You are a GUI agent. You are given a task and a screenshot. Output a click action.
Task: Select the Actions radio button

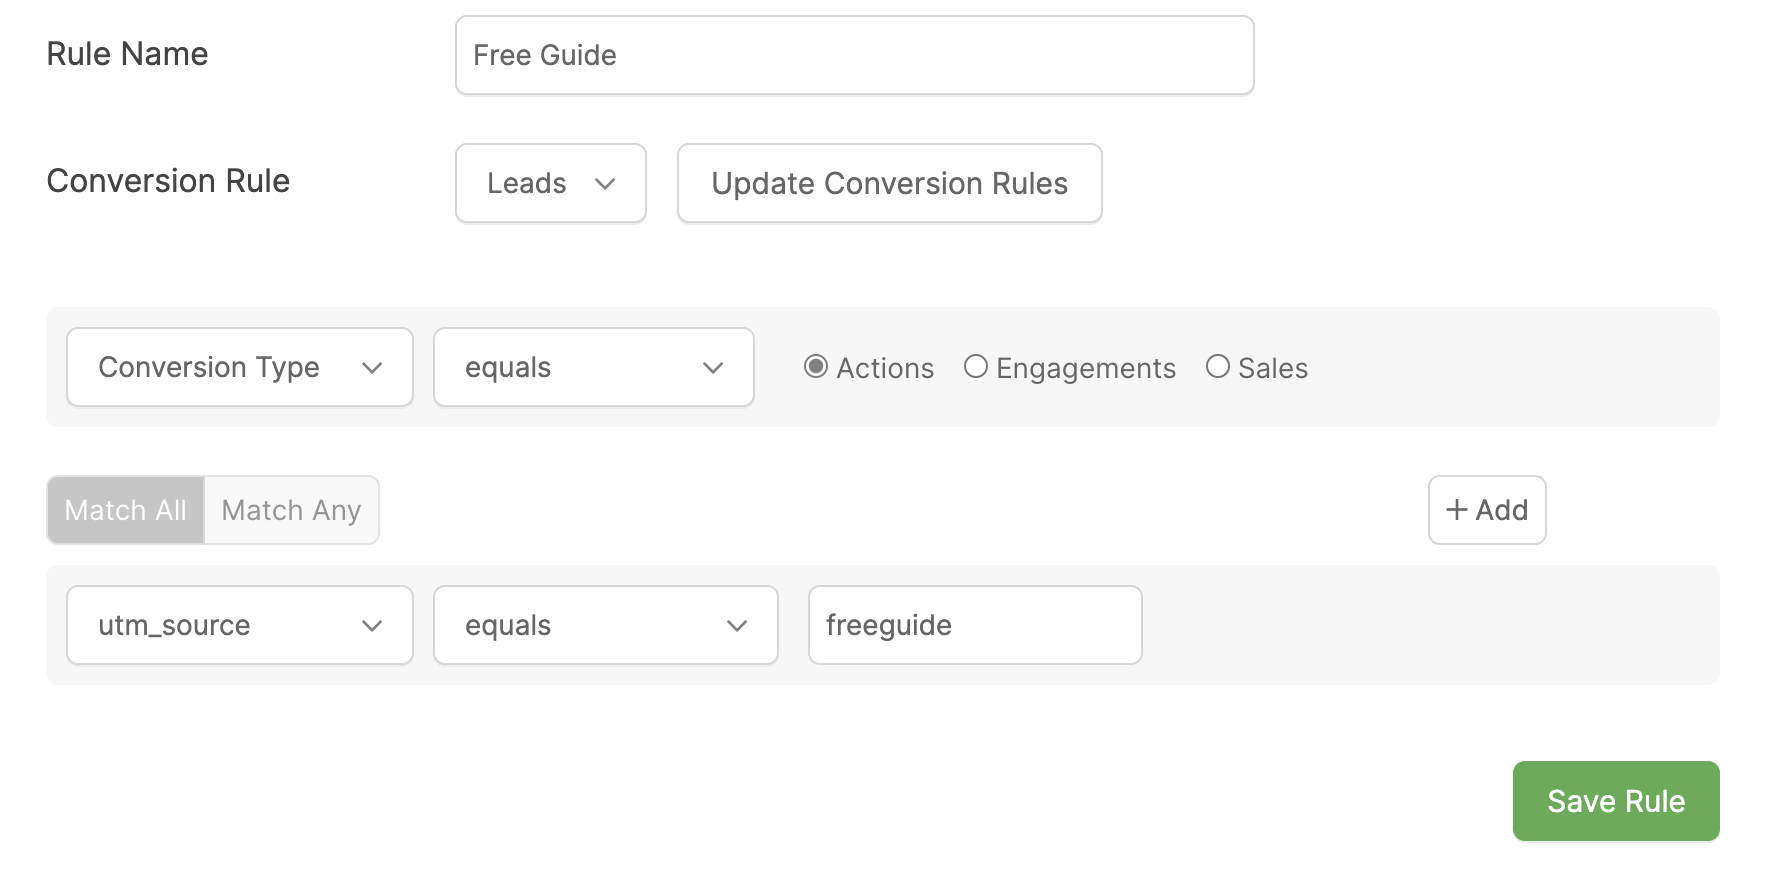(816, 367)
